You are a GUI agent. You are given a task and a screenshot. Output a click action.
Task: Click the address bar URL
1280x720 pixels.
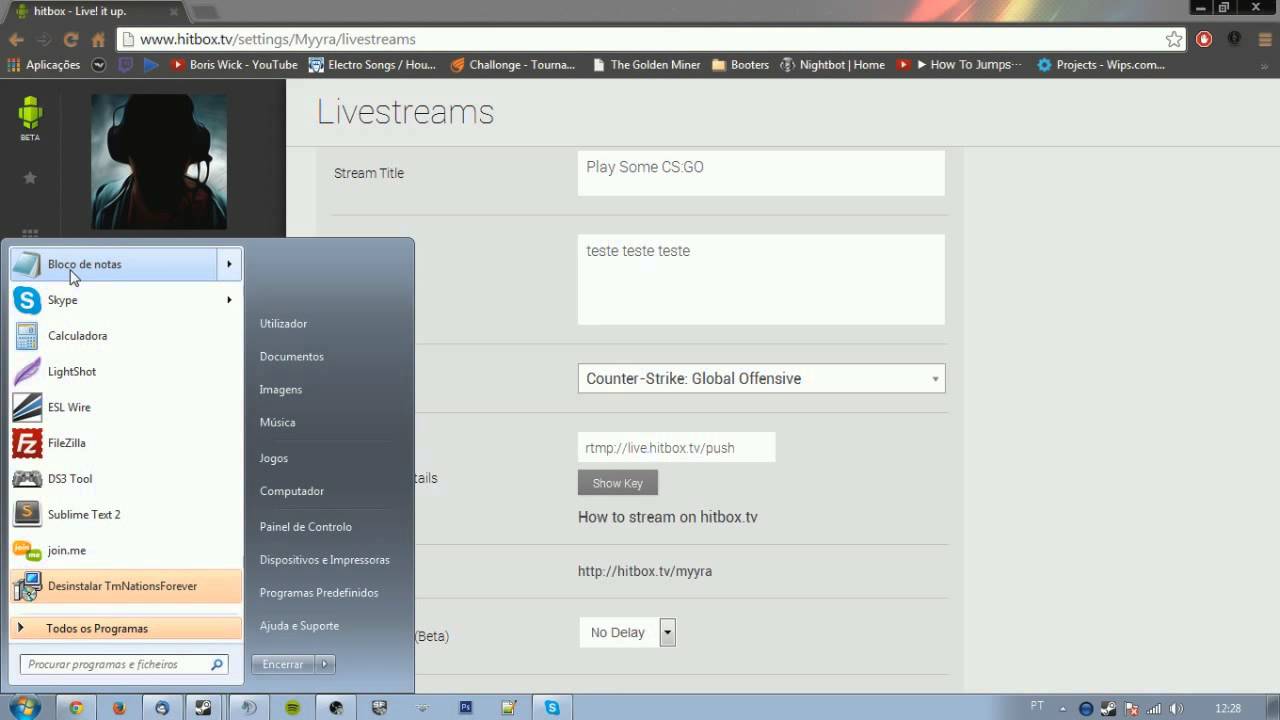(x=278, y=39)
